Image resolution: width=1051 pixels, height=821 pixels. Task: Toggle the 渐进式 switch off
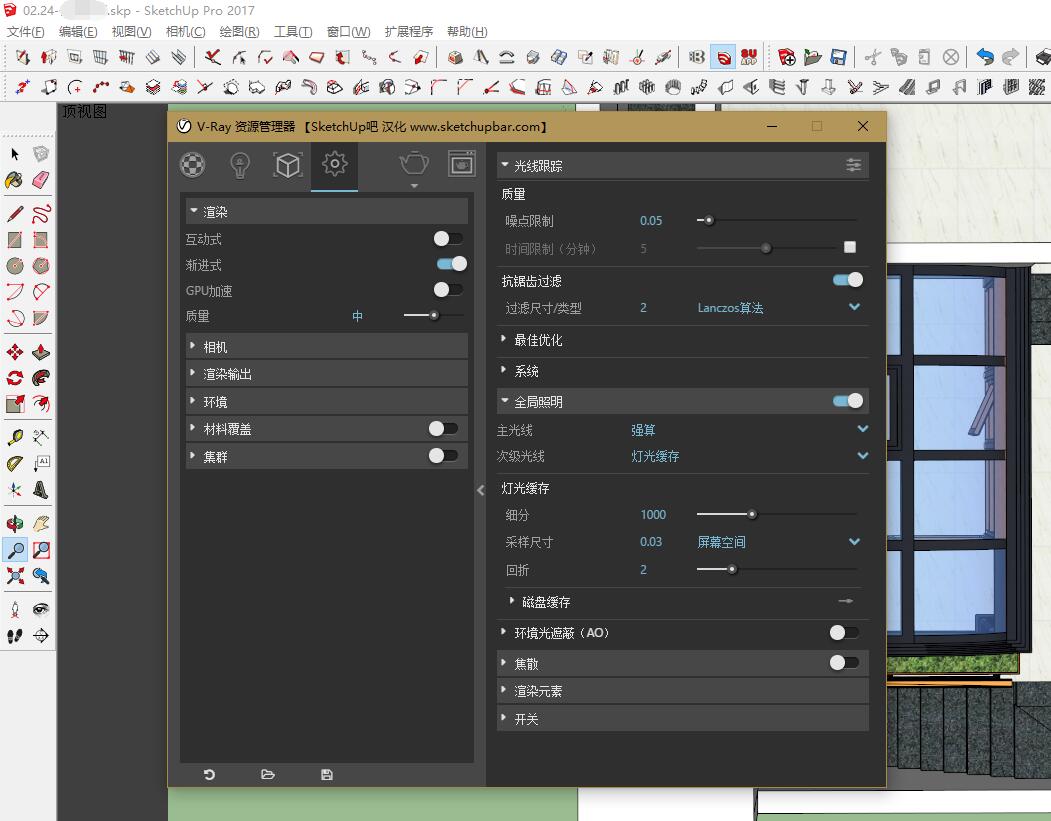452,264
